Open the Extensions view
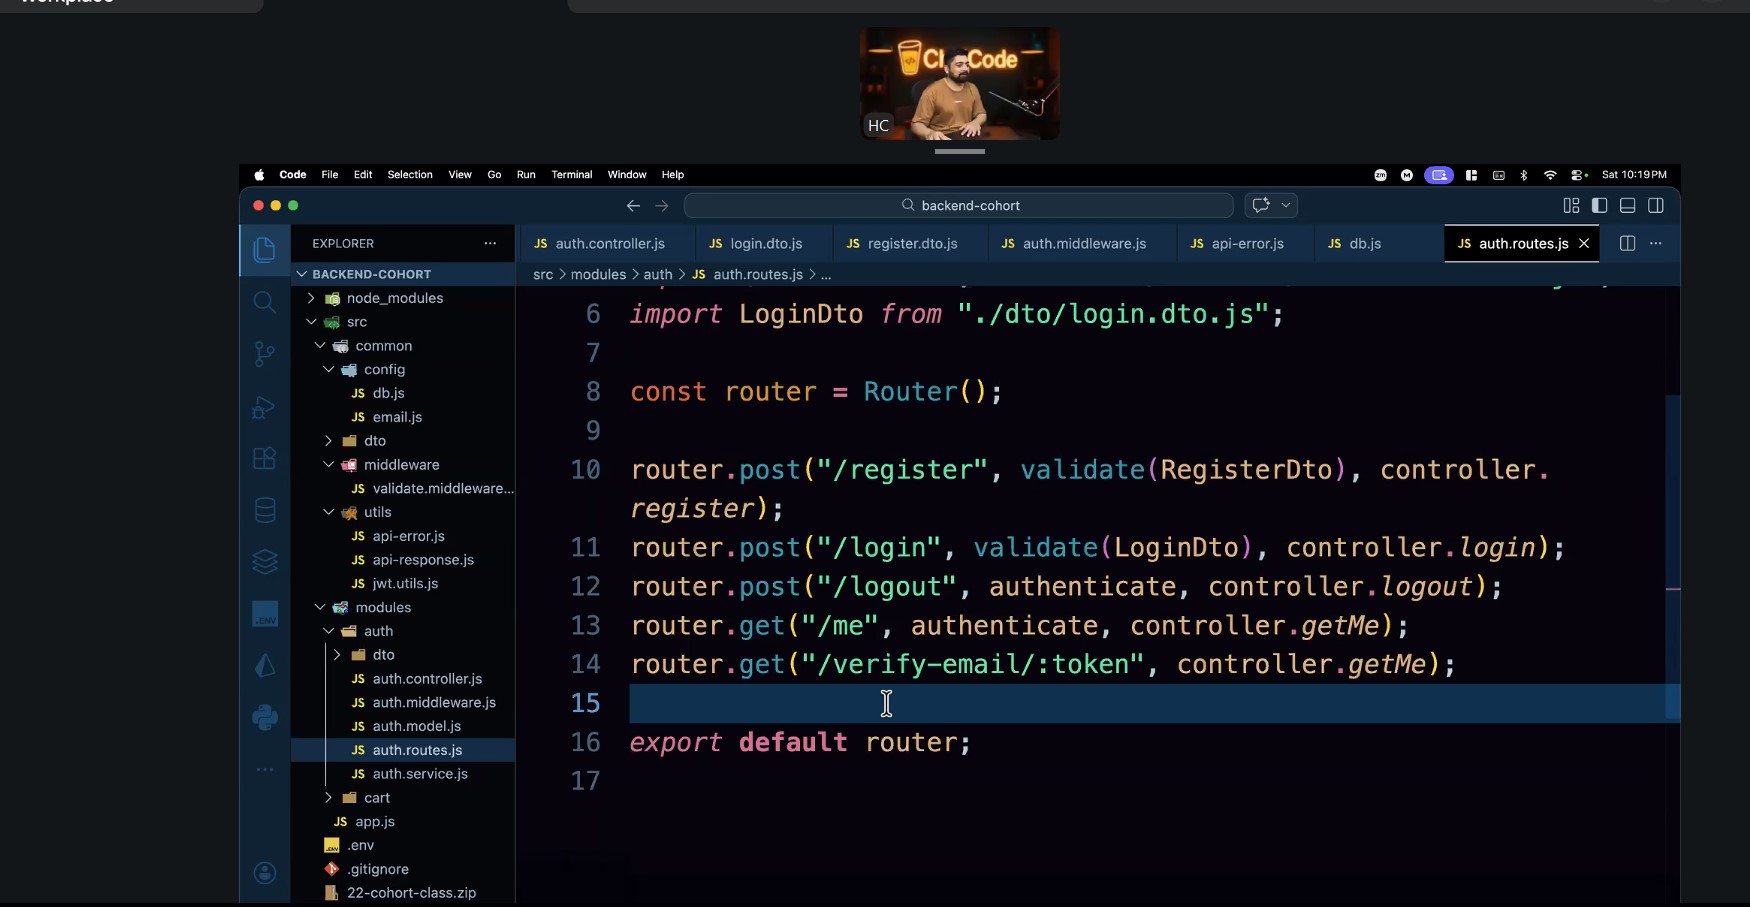Viewport: 1750px width, 907px height. [264, 458]
